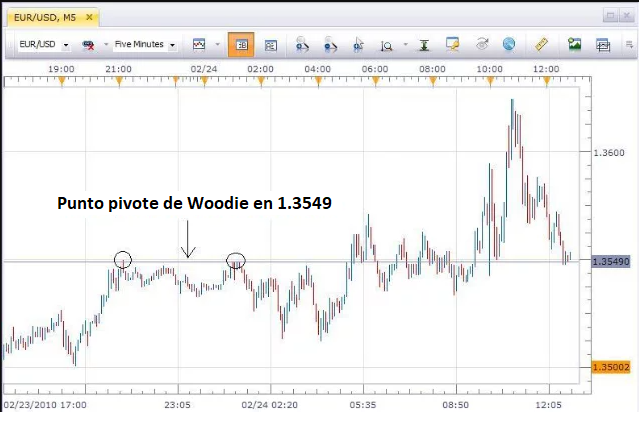Select the cursor pointer tool icon
Screen dimensions: 639x433
(x=358, y=44)
